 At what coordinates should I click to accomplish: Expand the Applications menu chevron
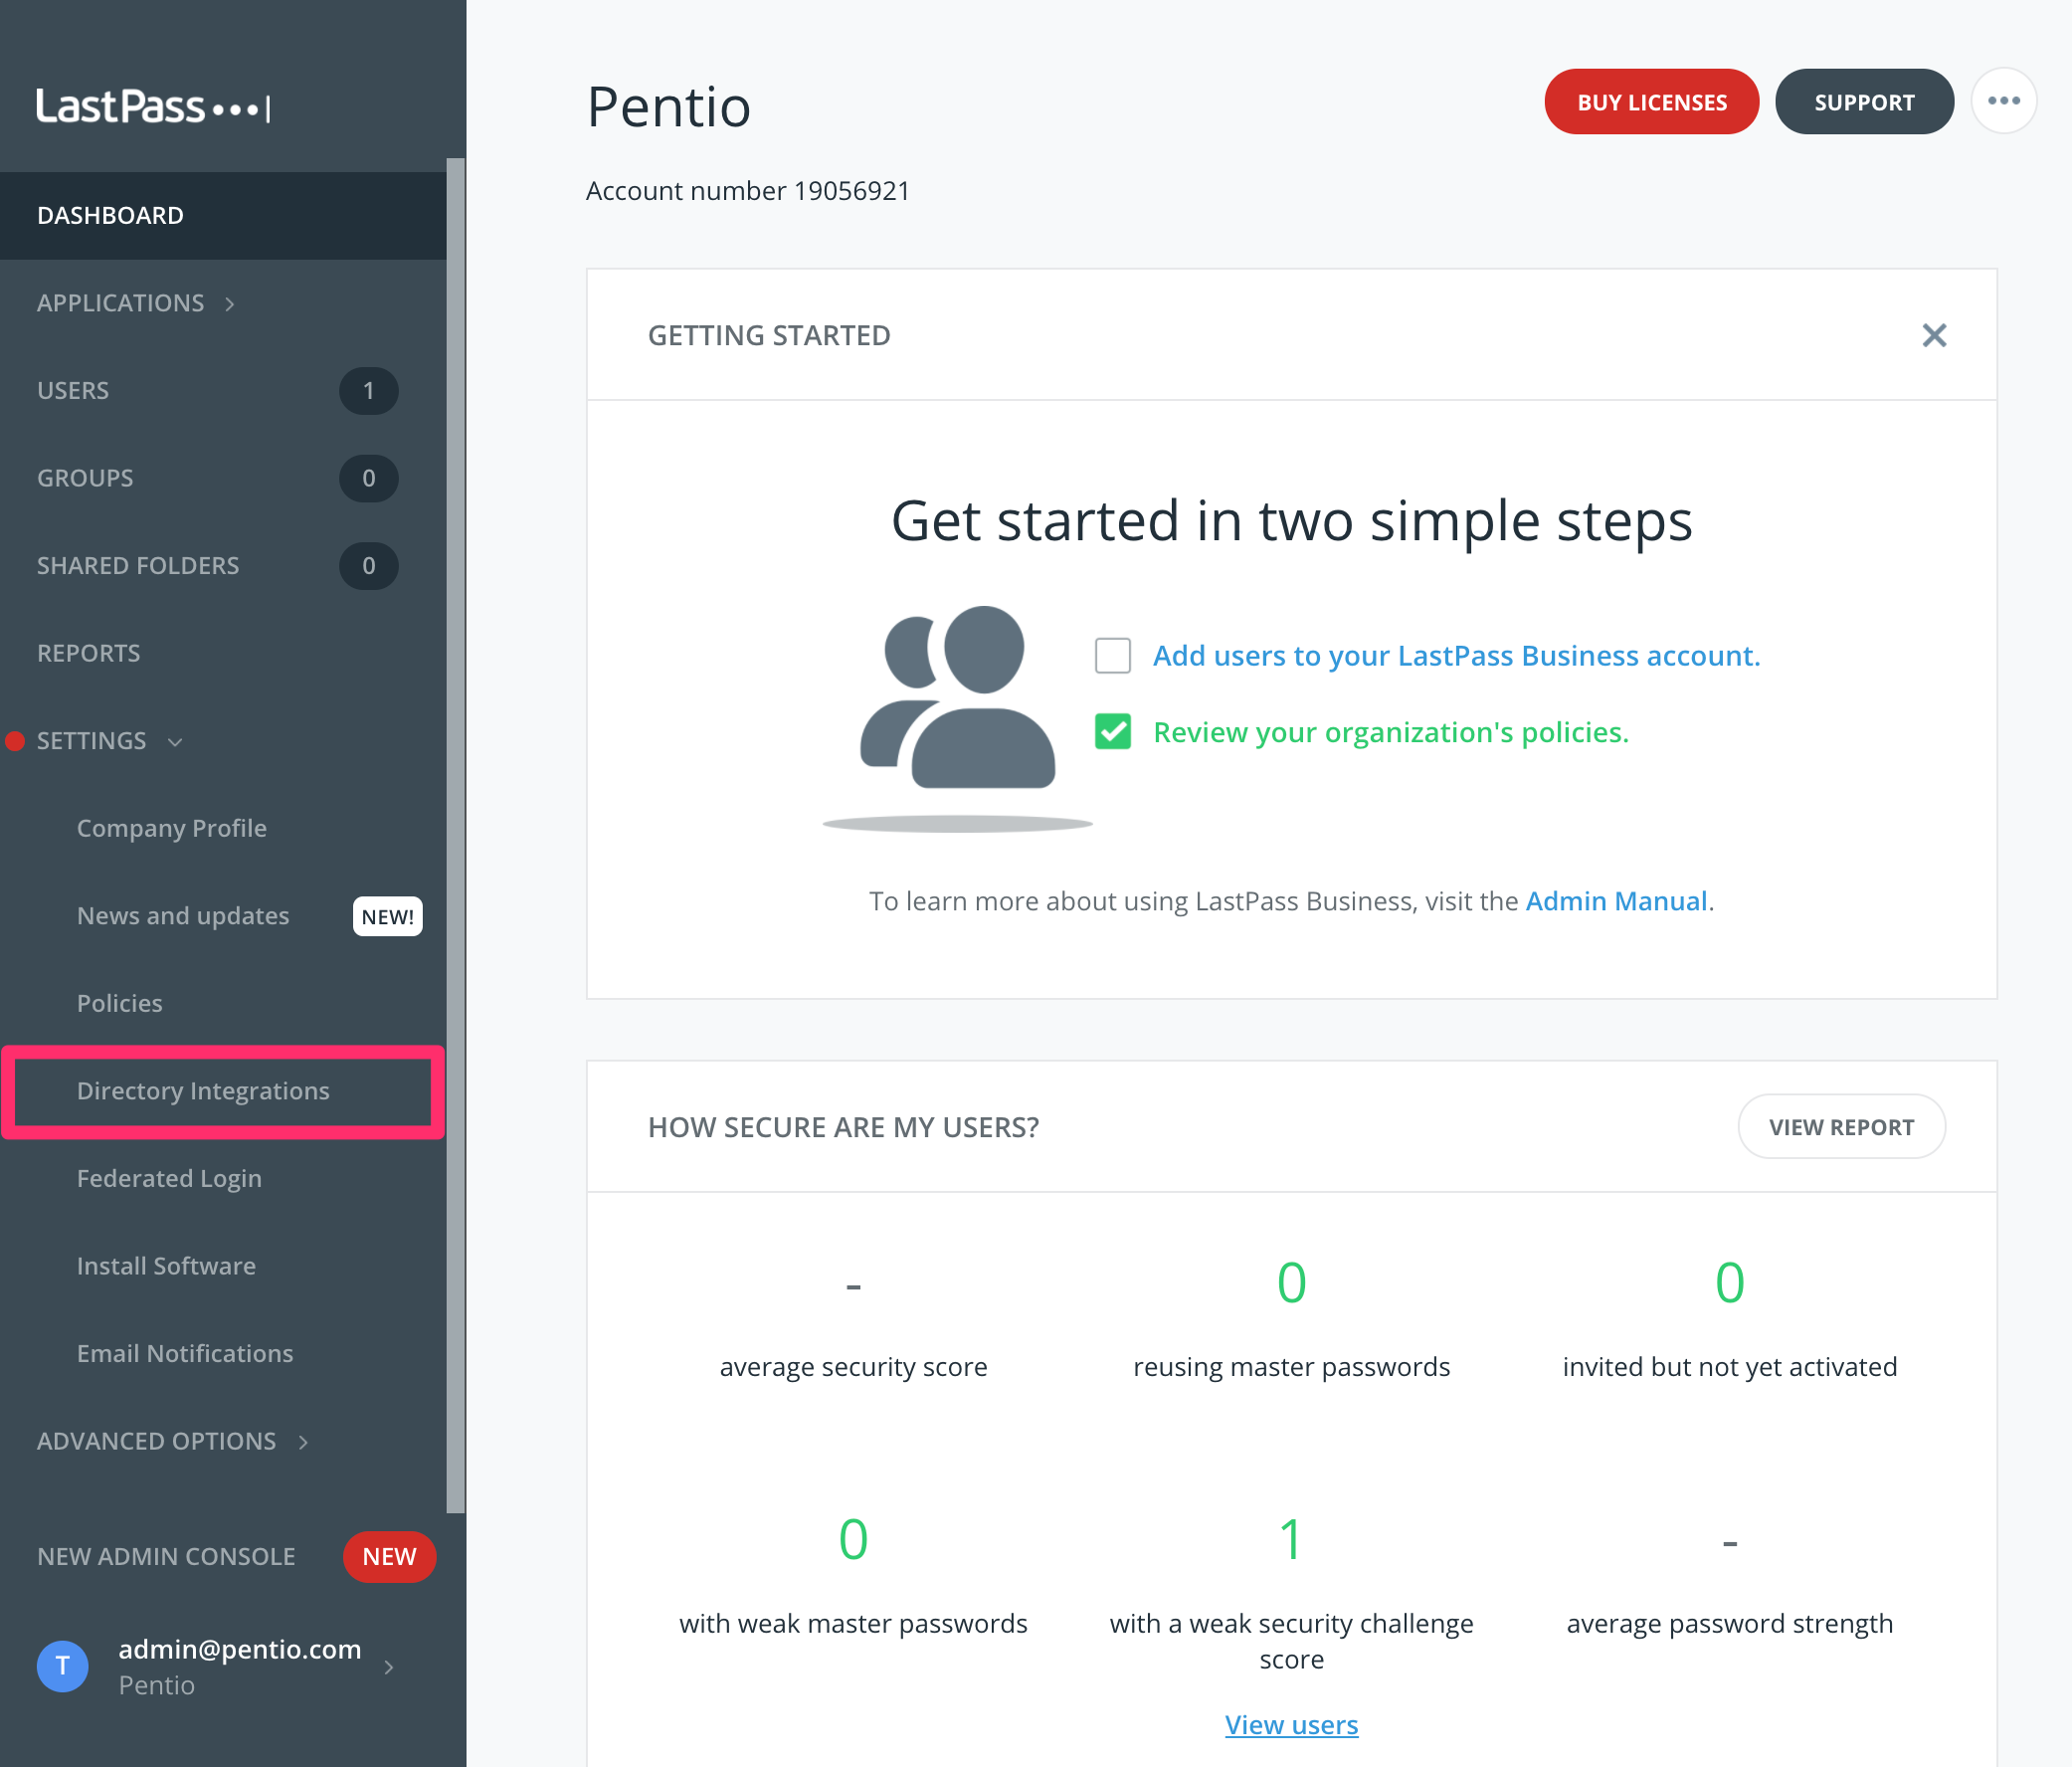(230, 304)
